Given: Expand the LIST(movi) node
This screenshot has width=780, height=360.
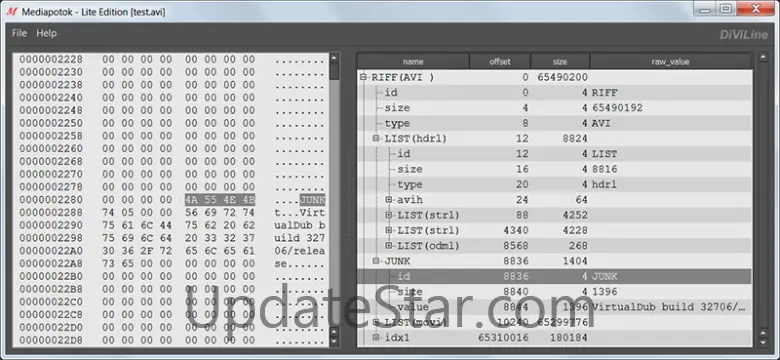Looking at the screenshot, I should [376, 322].
